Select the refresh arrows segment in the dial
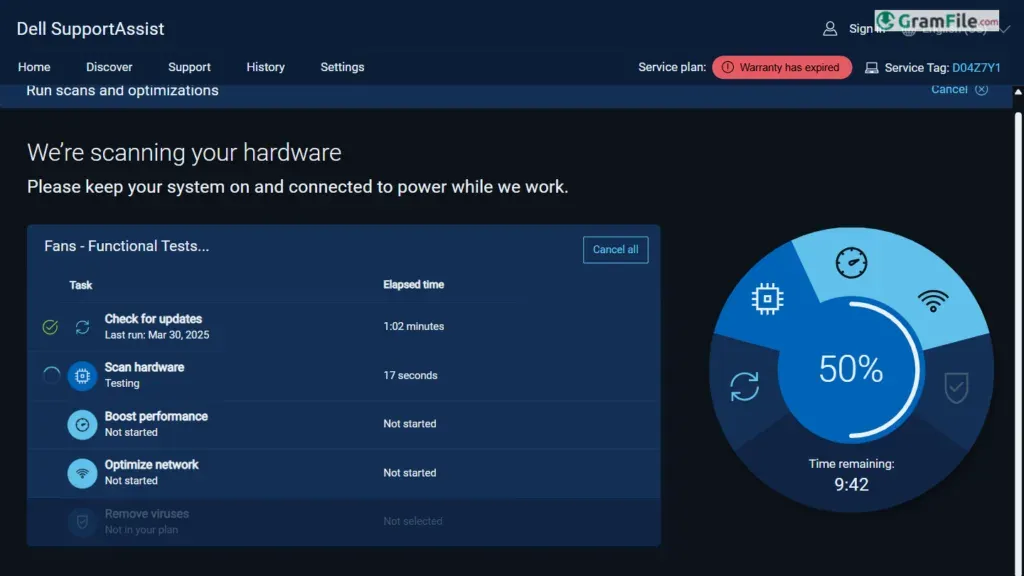This screenshot has height=576, width=1024. pos(744,387)
